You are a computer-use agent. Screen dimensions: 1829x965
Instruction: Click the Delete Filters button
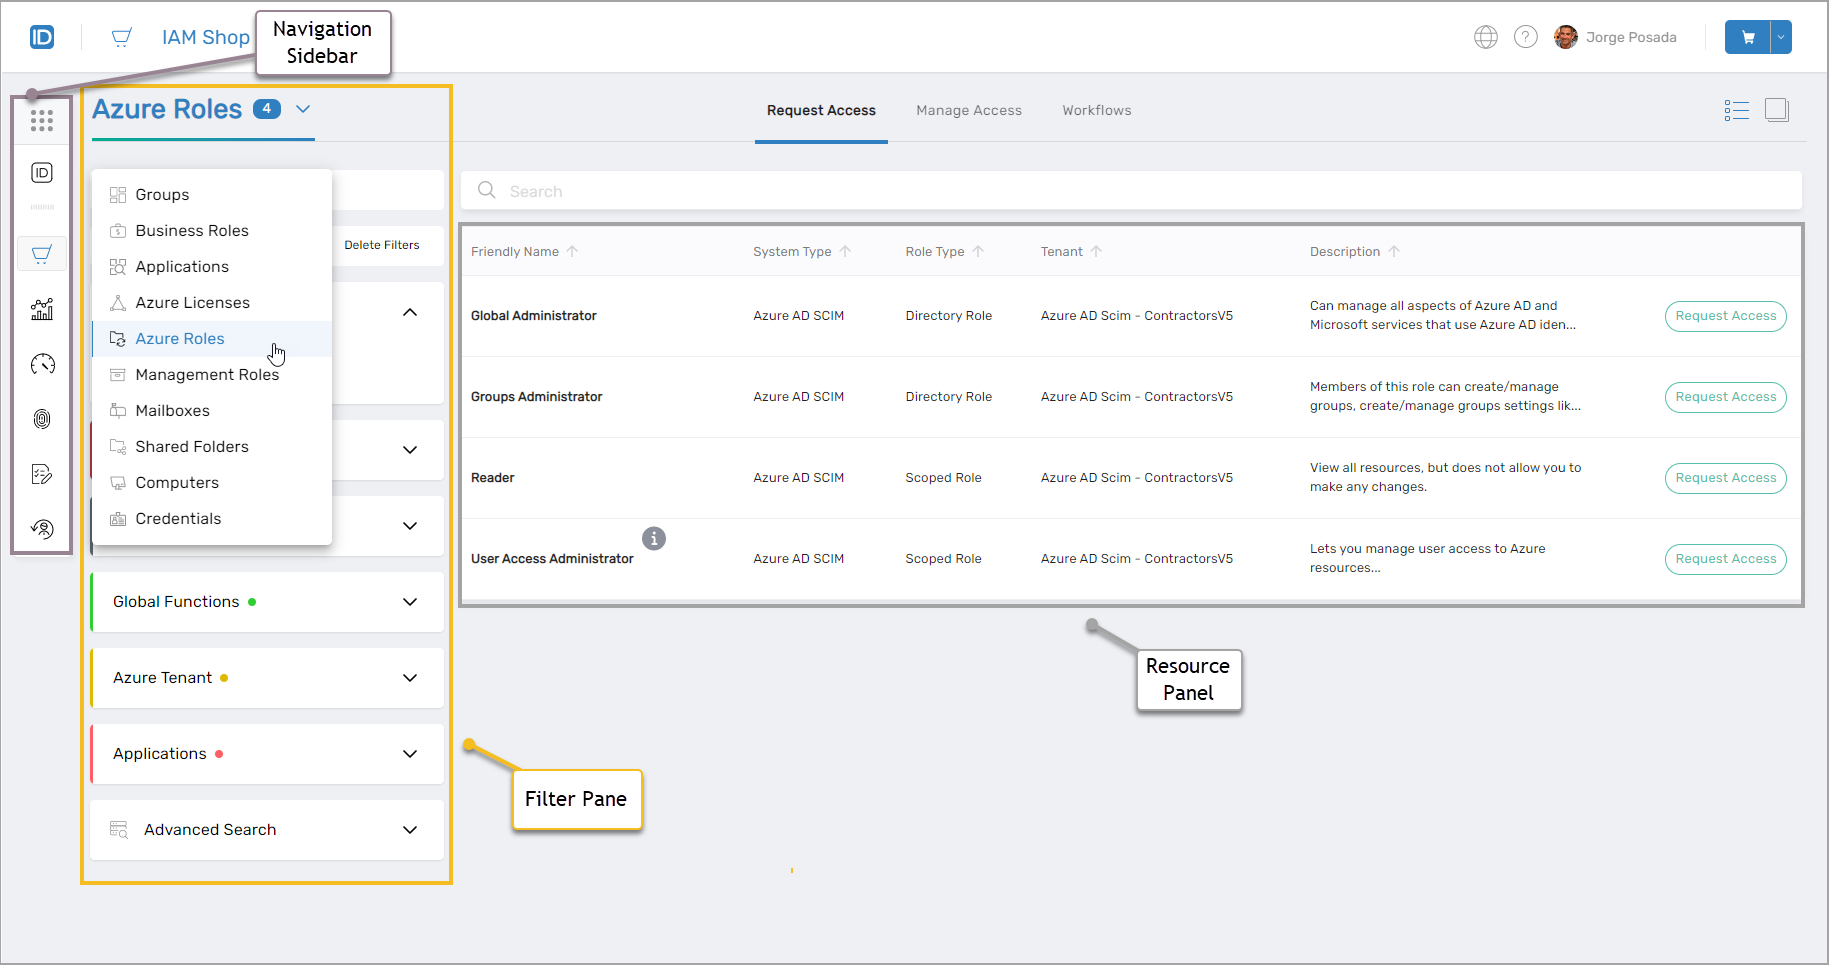382,245
